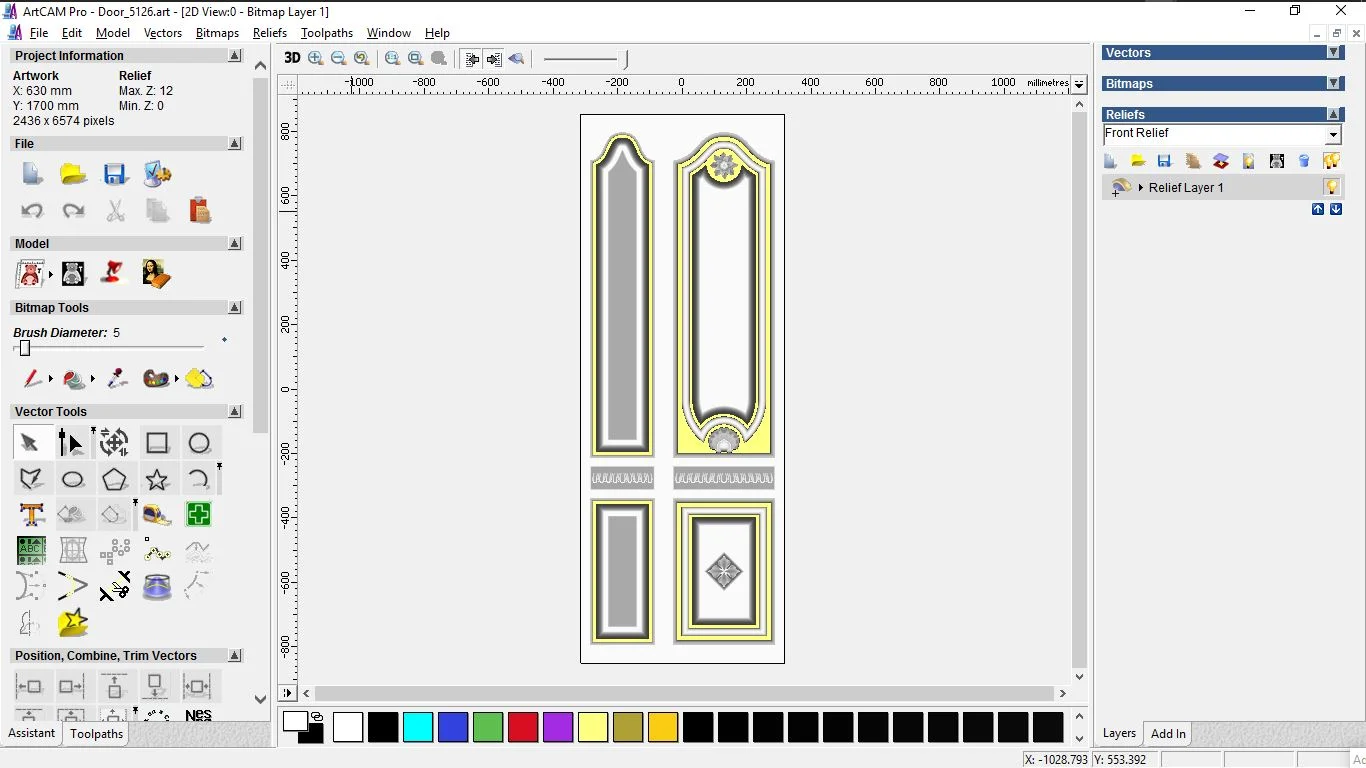Switch to the Toolpaths tab
This screenshot has height=768, width=1366.
point(96,733)
